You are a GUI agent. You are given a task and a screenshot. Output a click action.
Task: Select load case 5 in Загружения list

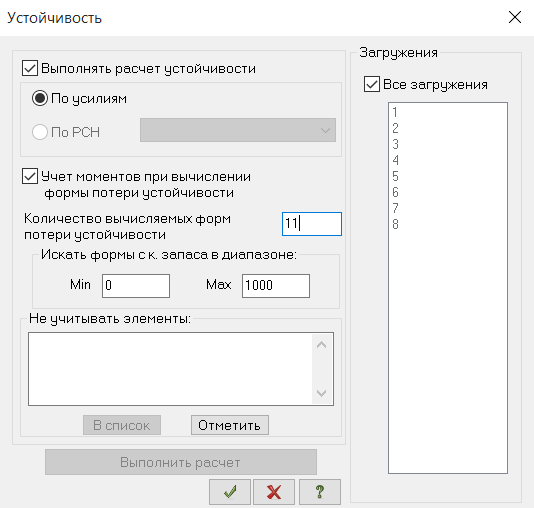tap(448, 176)
